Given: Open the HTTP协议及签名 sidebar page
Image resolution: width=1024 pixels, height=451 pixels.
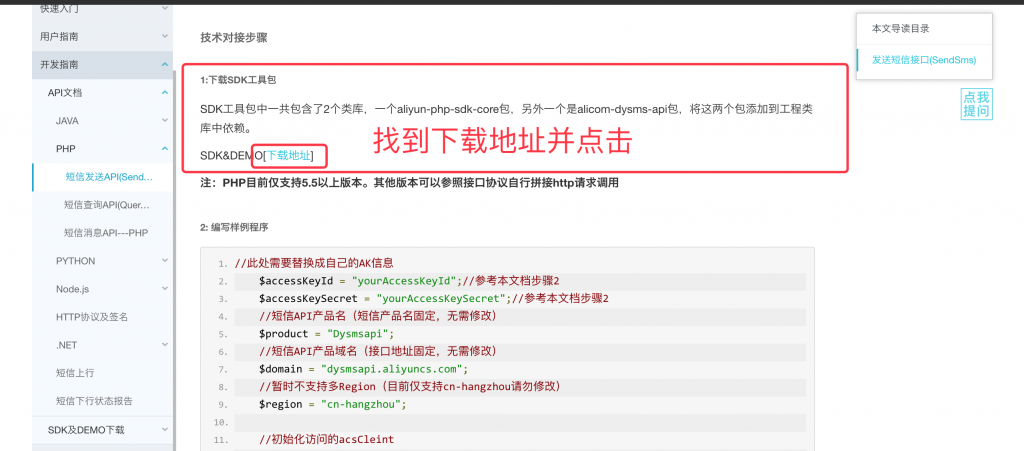Looking at the screenshot, I should point(92,317).
